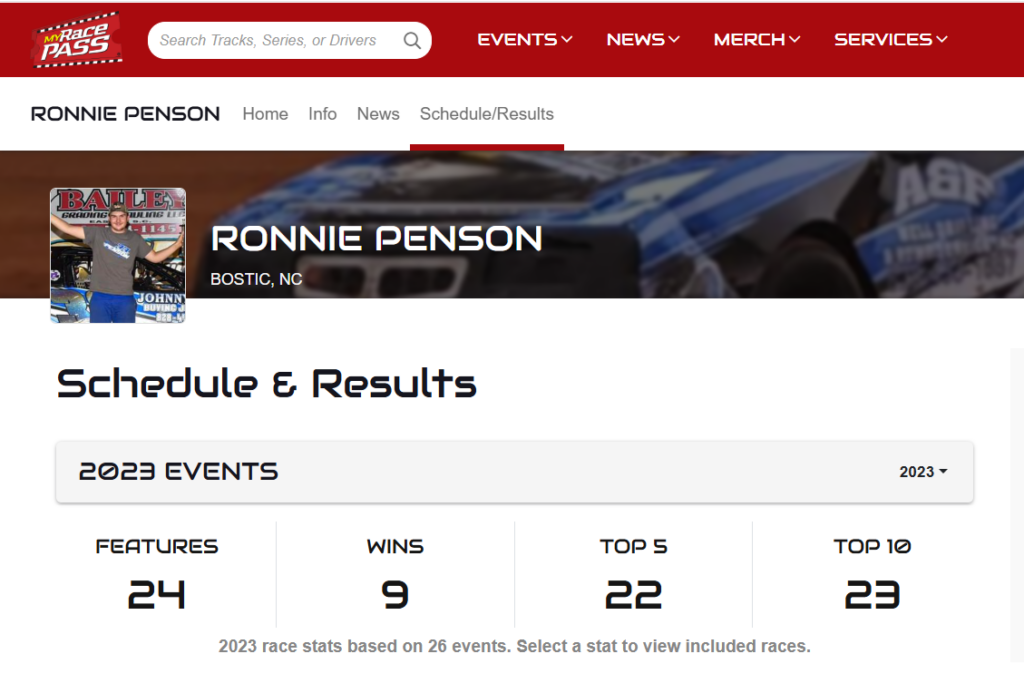Screen dimensions: 1024x683
Task: Click Ronnie Penson's profile photo
Action: [118, 255]
